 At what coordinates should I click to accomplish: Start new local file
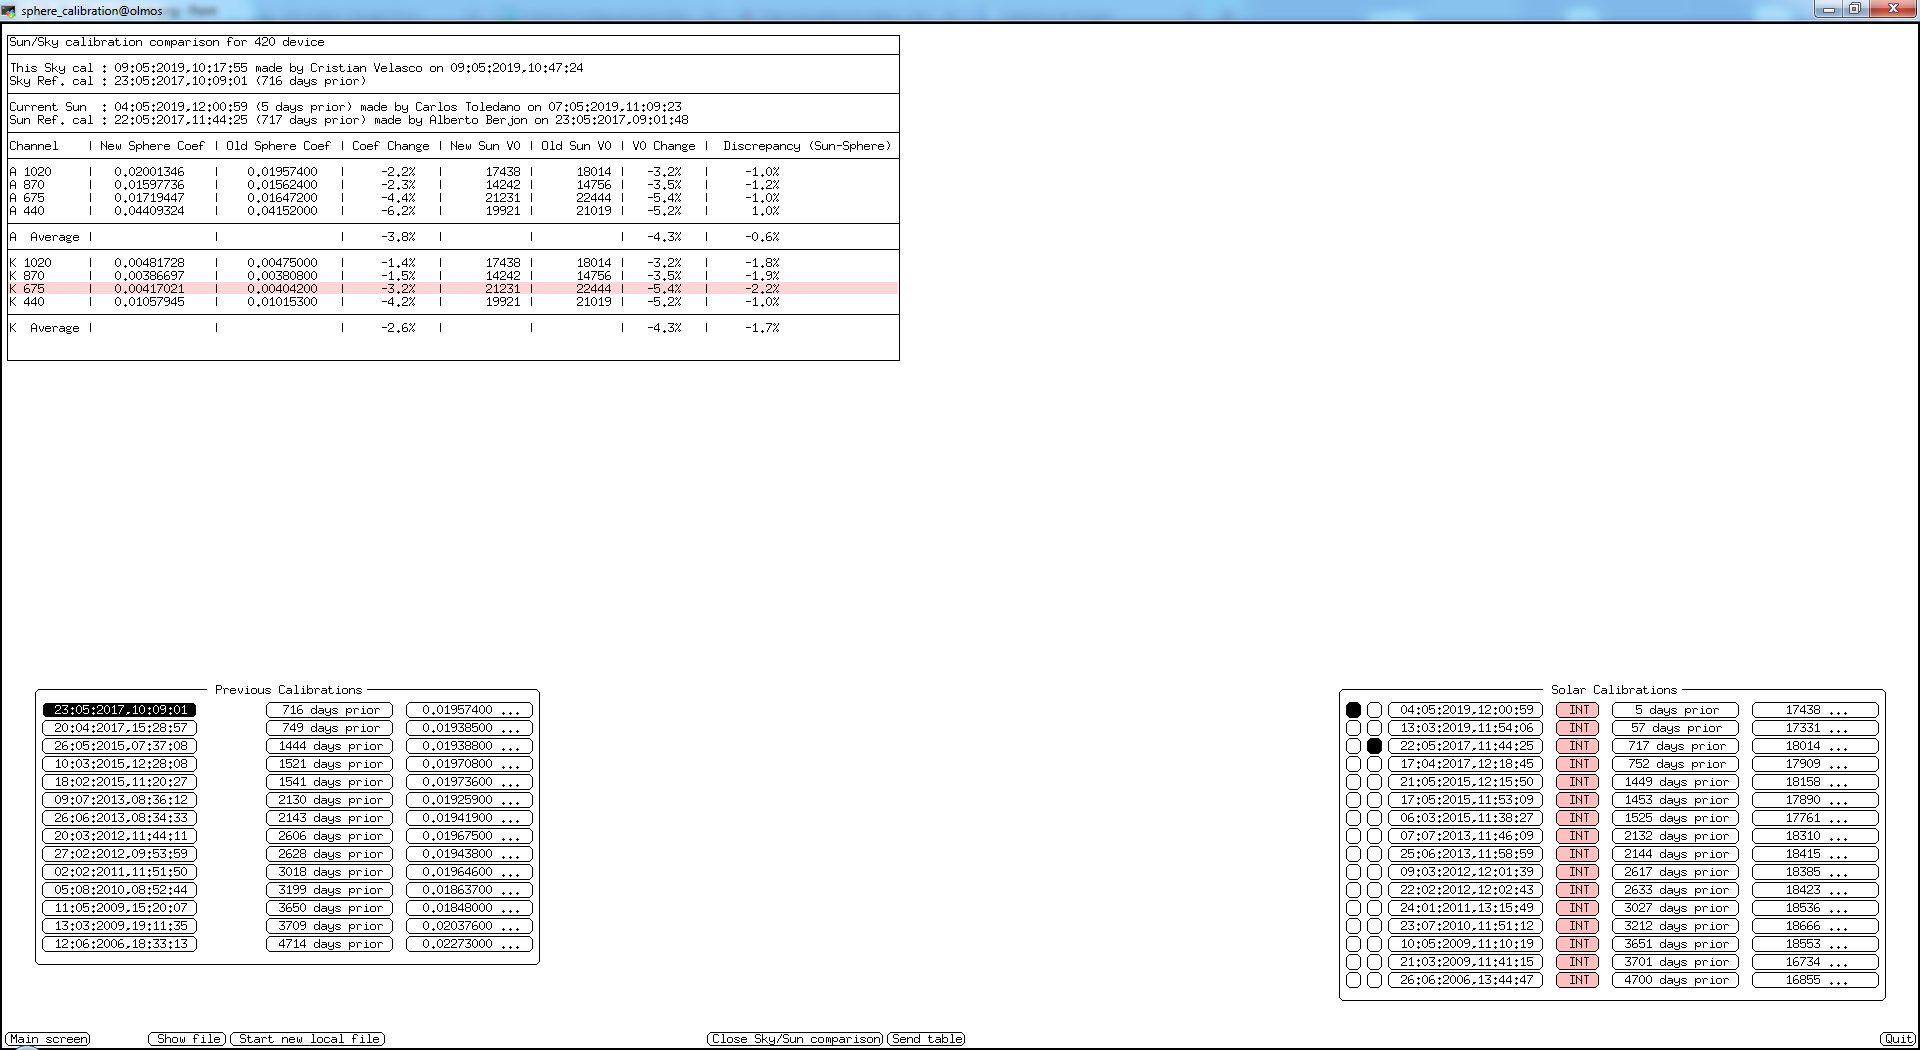(308, 1039)
